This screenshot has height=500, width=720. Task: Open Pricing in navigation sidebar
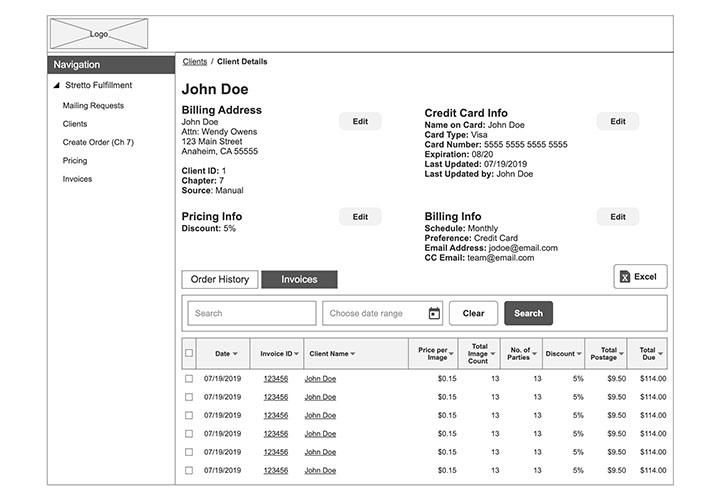(75, 161)
